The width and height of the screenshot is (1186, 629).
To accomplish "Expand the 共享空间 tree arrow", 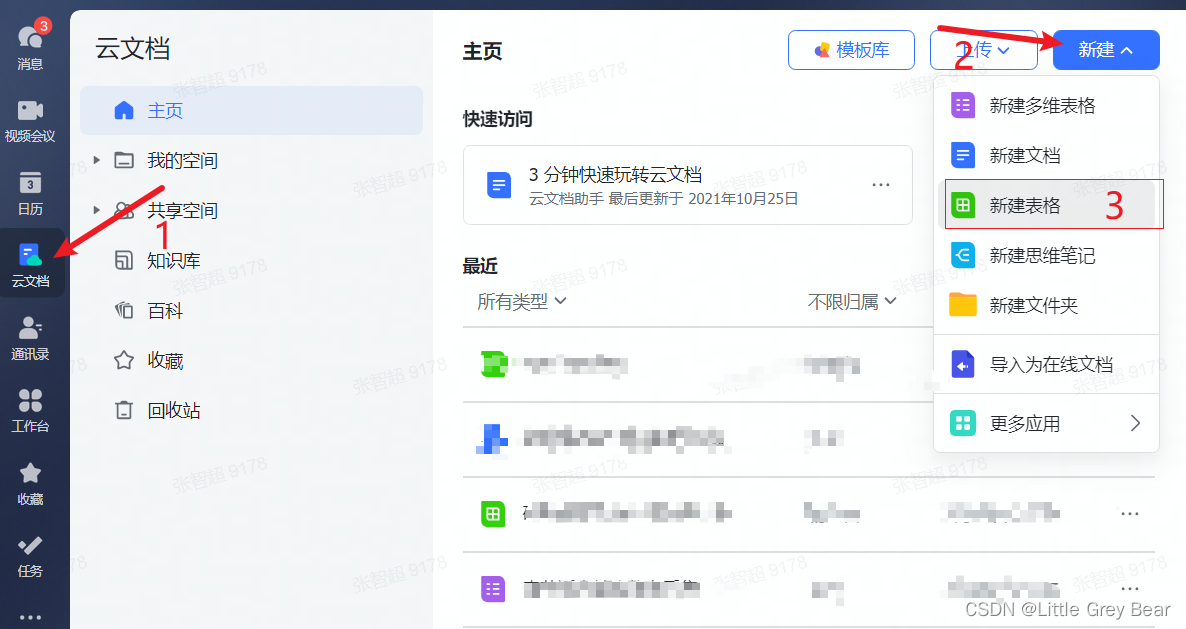I will 96,210.
